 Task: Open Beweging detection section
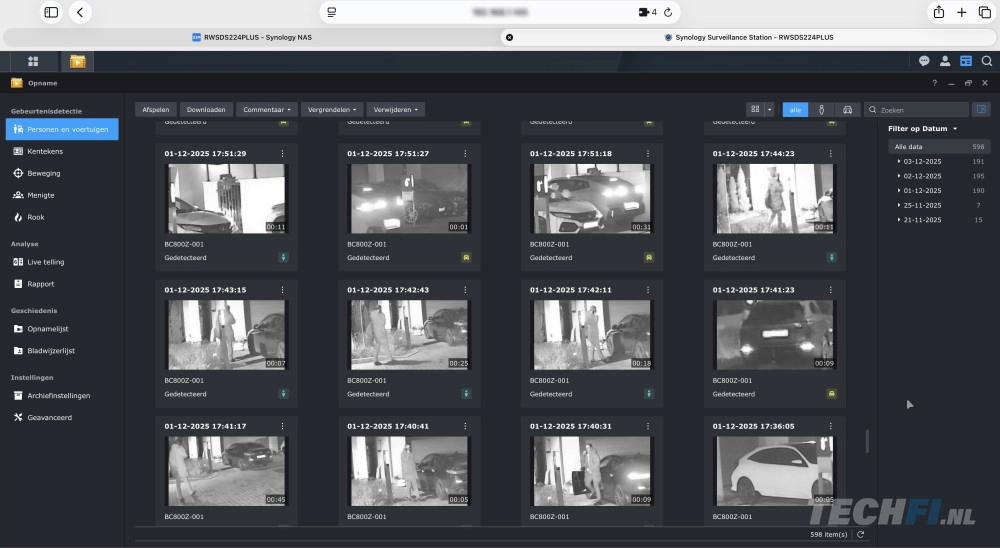(62, 174)
